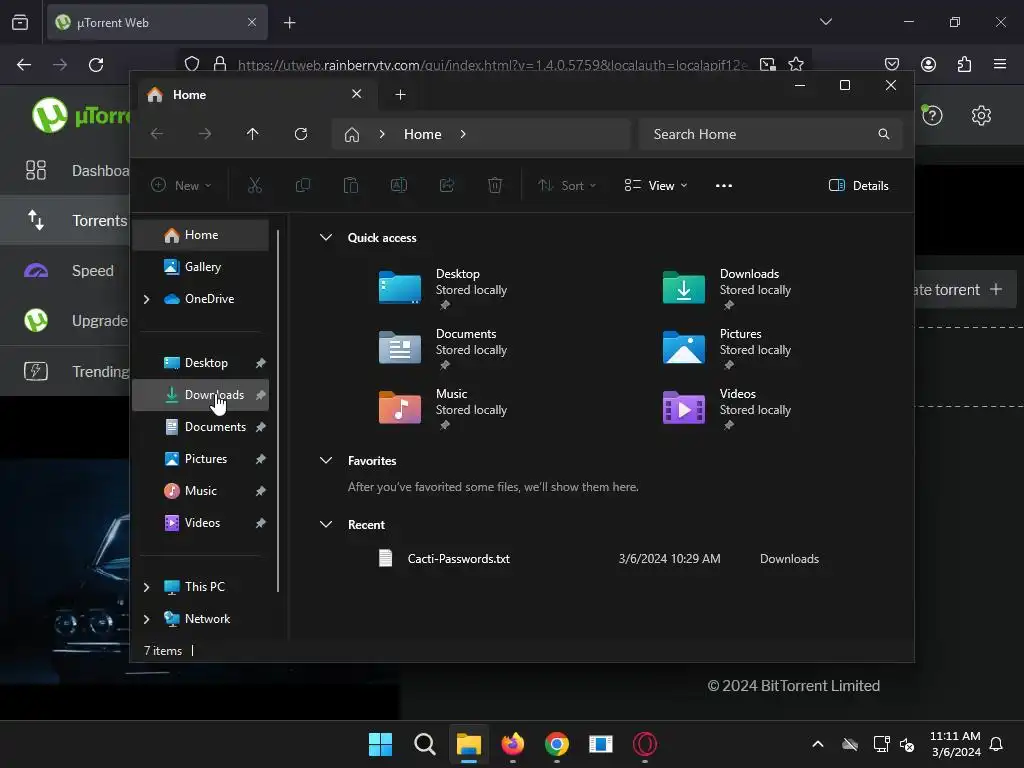Reload page in Firefox window
This screenshot has height=768, width=1024.
click(96, 65)
